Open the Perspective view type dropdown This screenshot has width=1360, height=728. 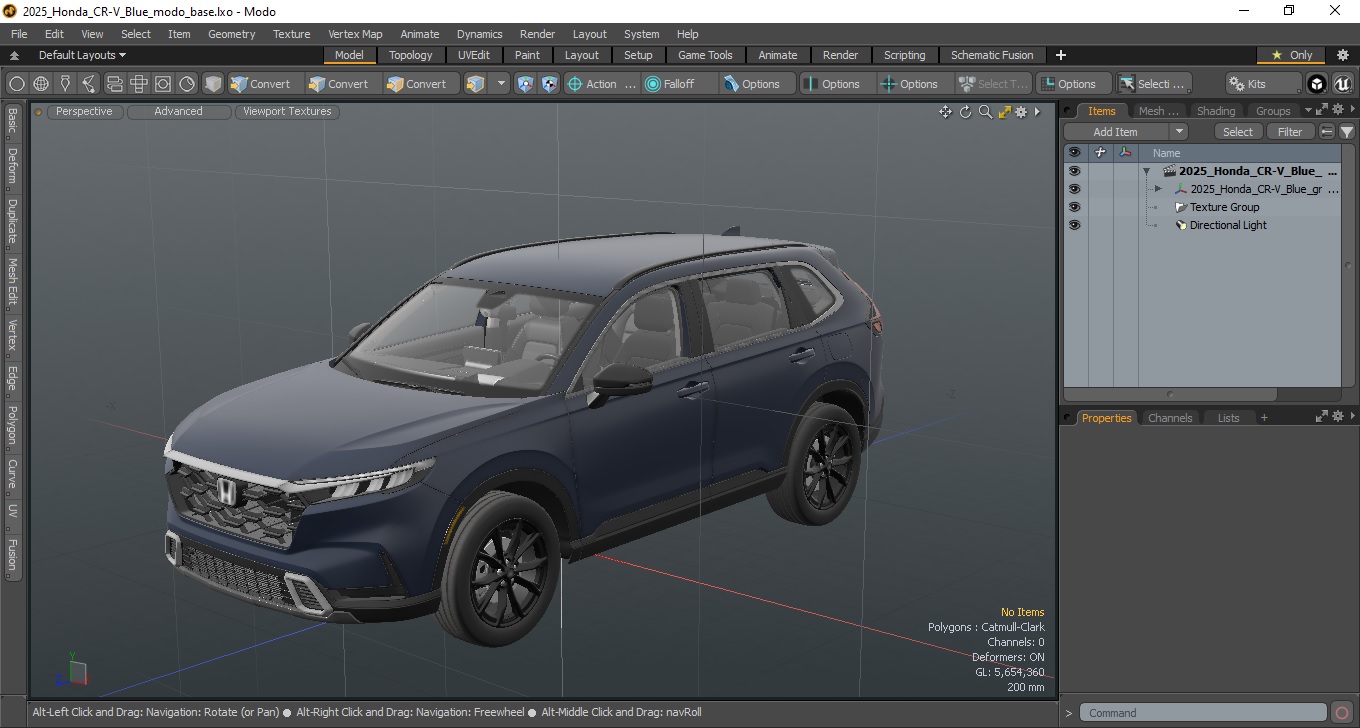[x=84, y=112]
